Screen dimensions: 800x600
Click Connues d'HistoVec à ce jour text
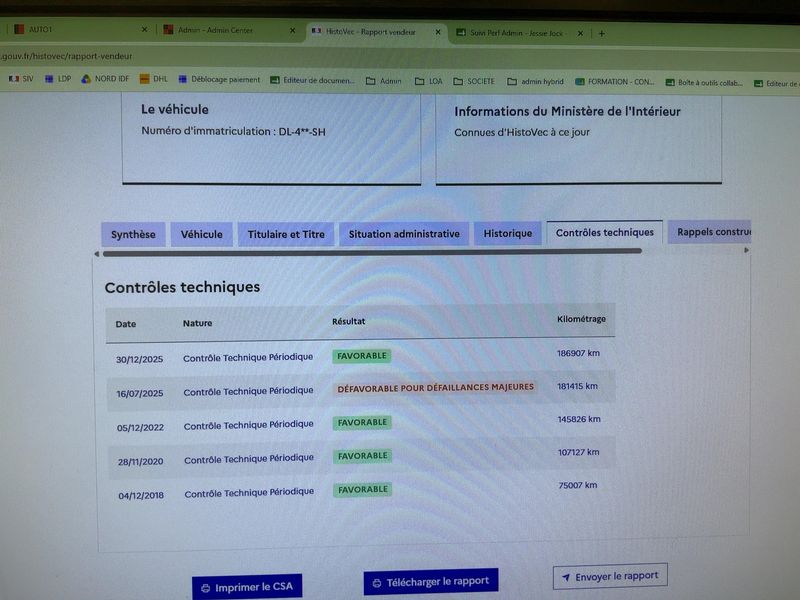click(521, 133)
